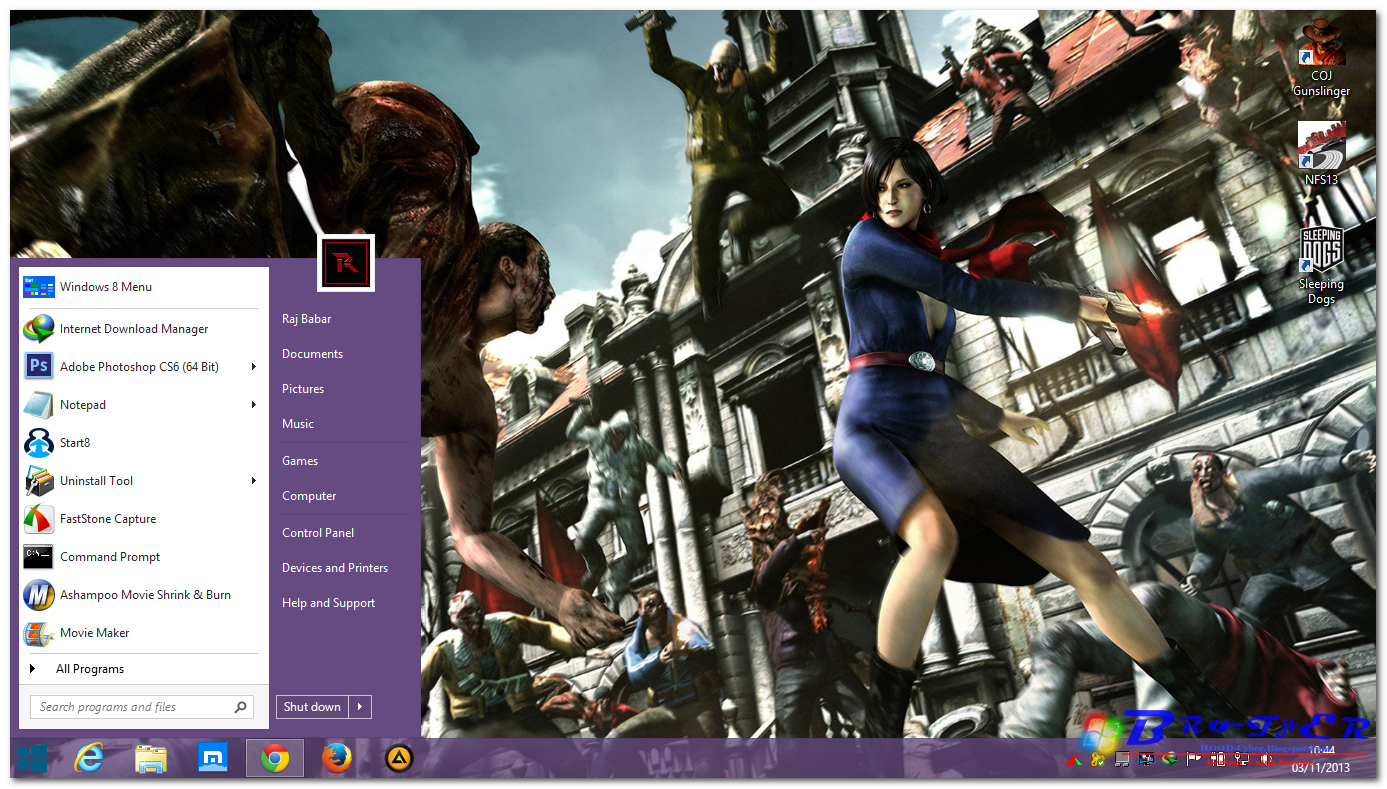The image size is (1387, 789).
Task: Launch Internet Download Manager from the start menu
Action: click(144, 329)
